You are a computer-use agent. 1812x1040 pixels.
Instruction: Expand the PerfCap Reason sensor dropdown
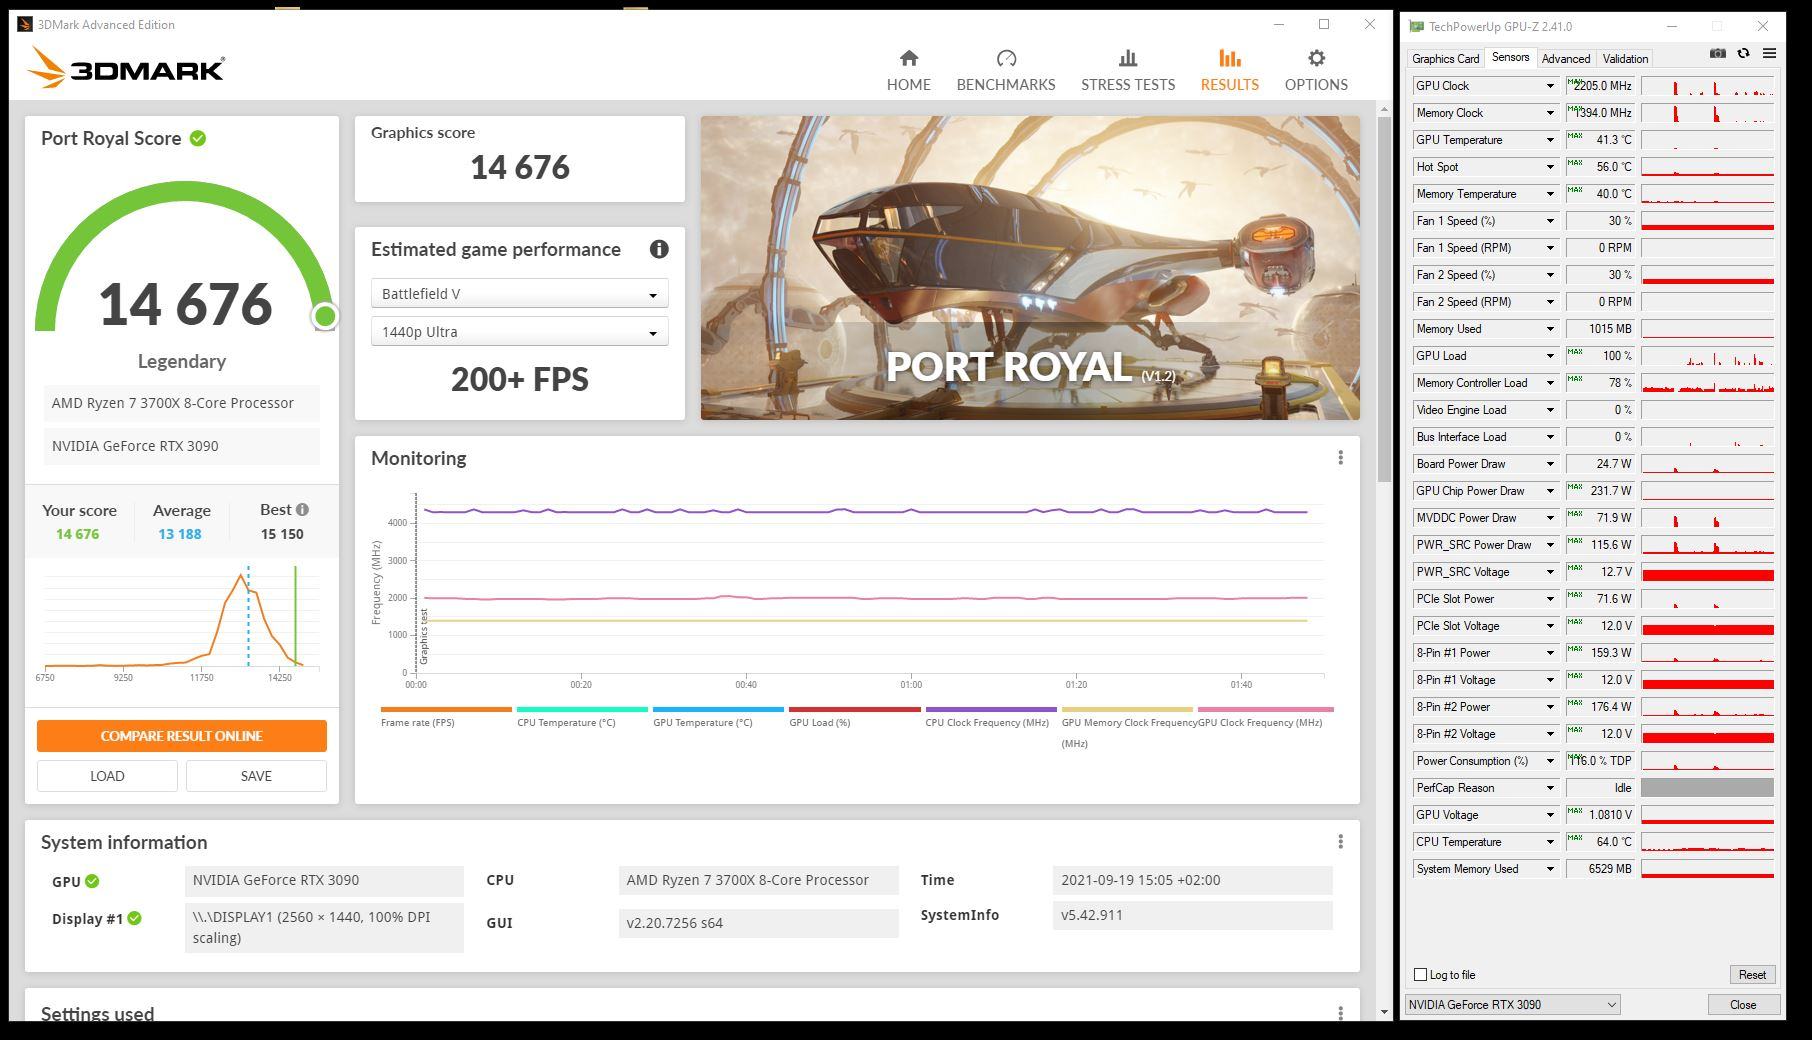coord(1550,788)
